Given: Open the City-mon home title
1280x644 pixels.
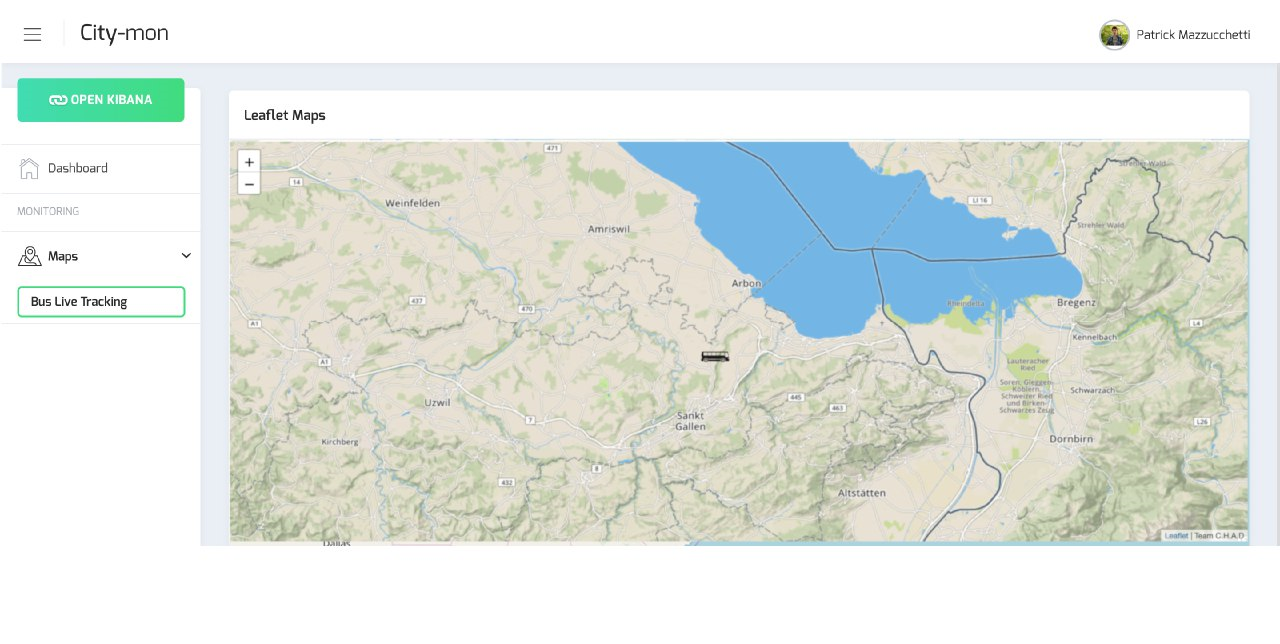Looking at the screenshot, I should pos(124,33).
